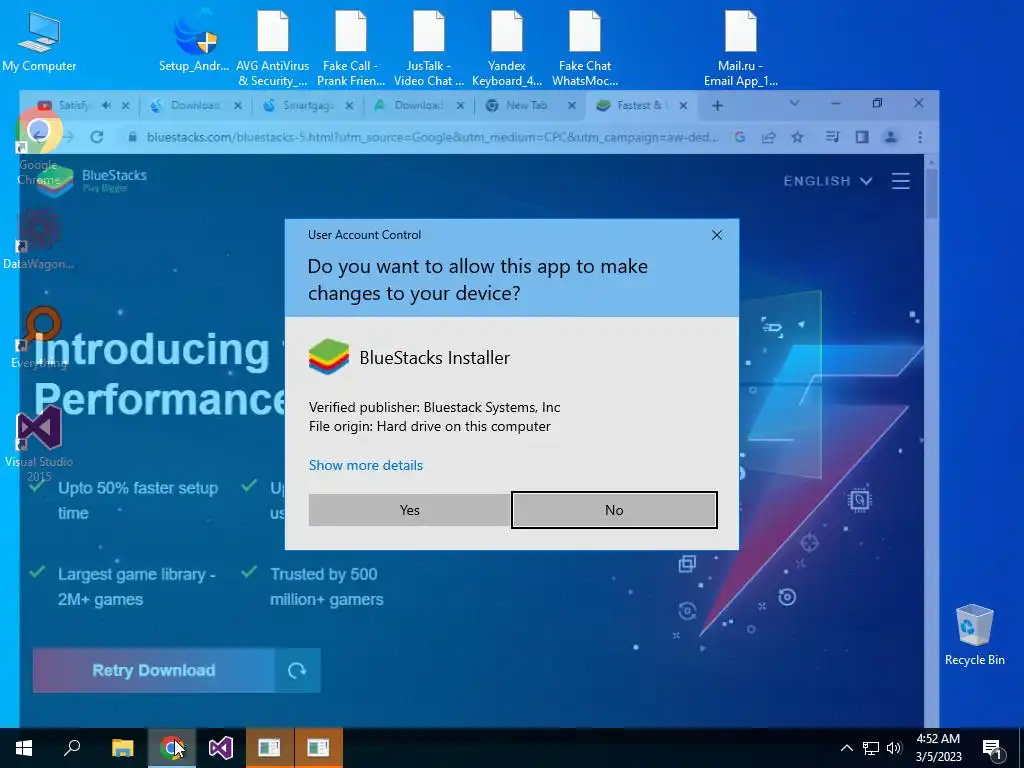Open File Explorer from taskbar
Image resolution: width=1024 pixels, height=768 pixels.
[122, 748]
